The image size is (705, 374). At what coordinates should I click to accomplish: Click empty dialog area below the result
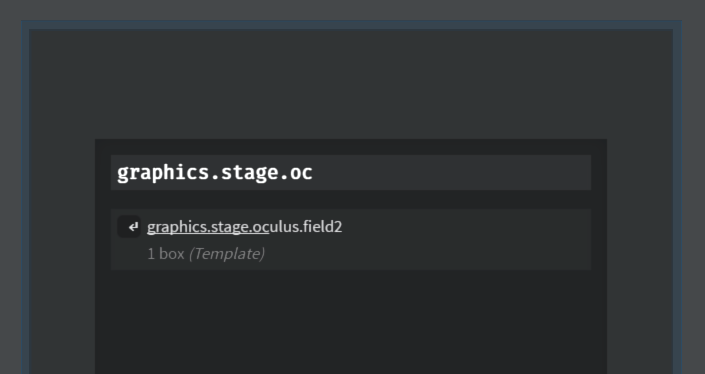tap(351, 321)
